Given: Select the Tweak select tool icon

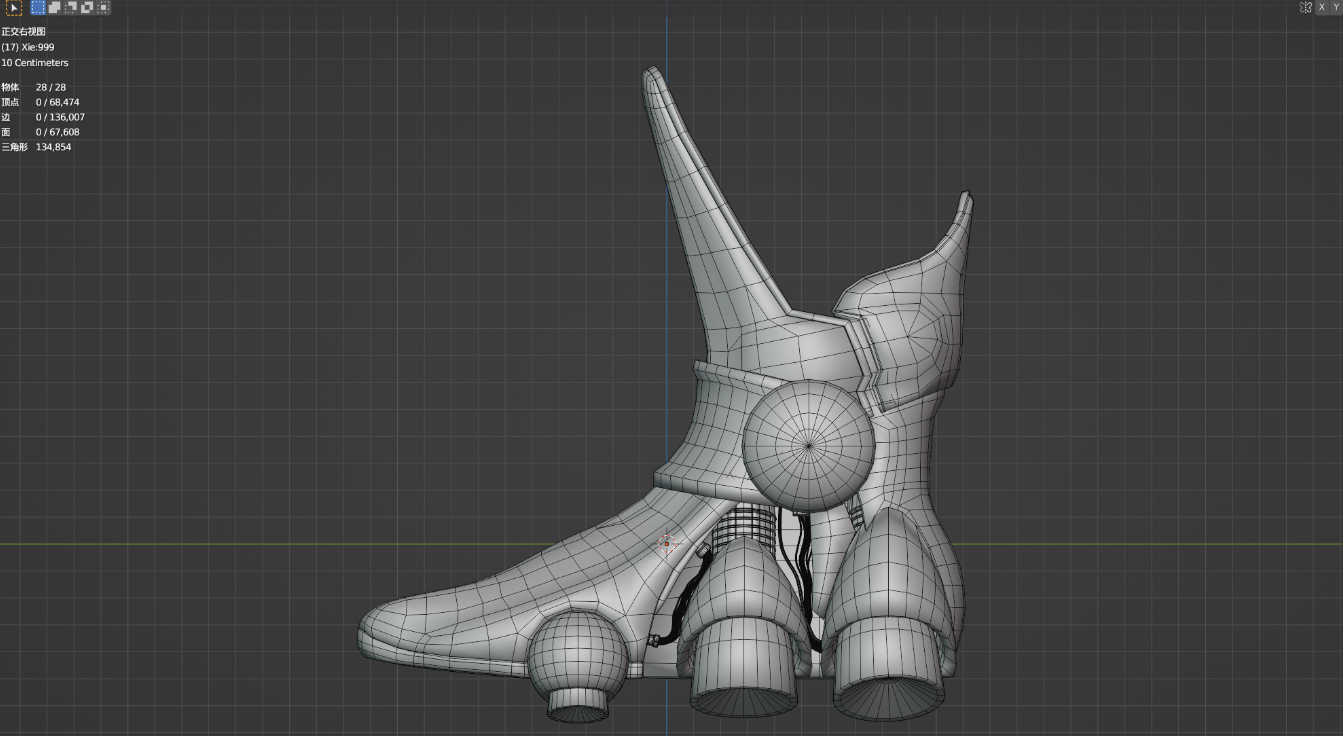Looking at the screenshot, I should pyautogui.click(x=14, y=8).
